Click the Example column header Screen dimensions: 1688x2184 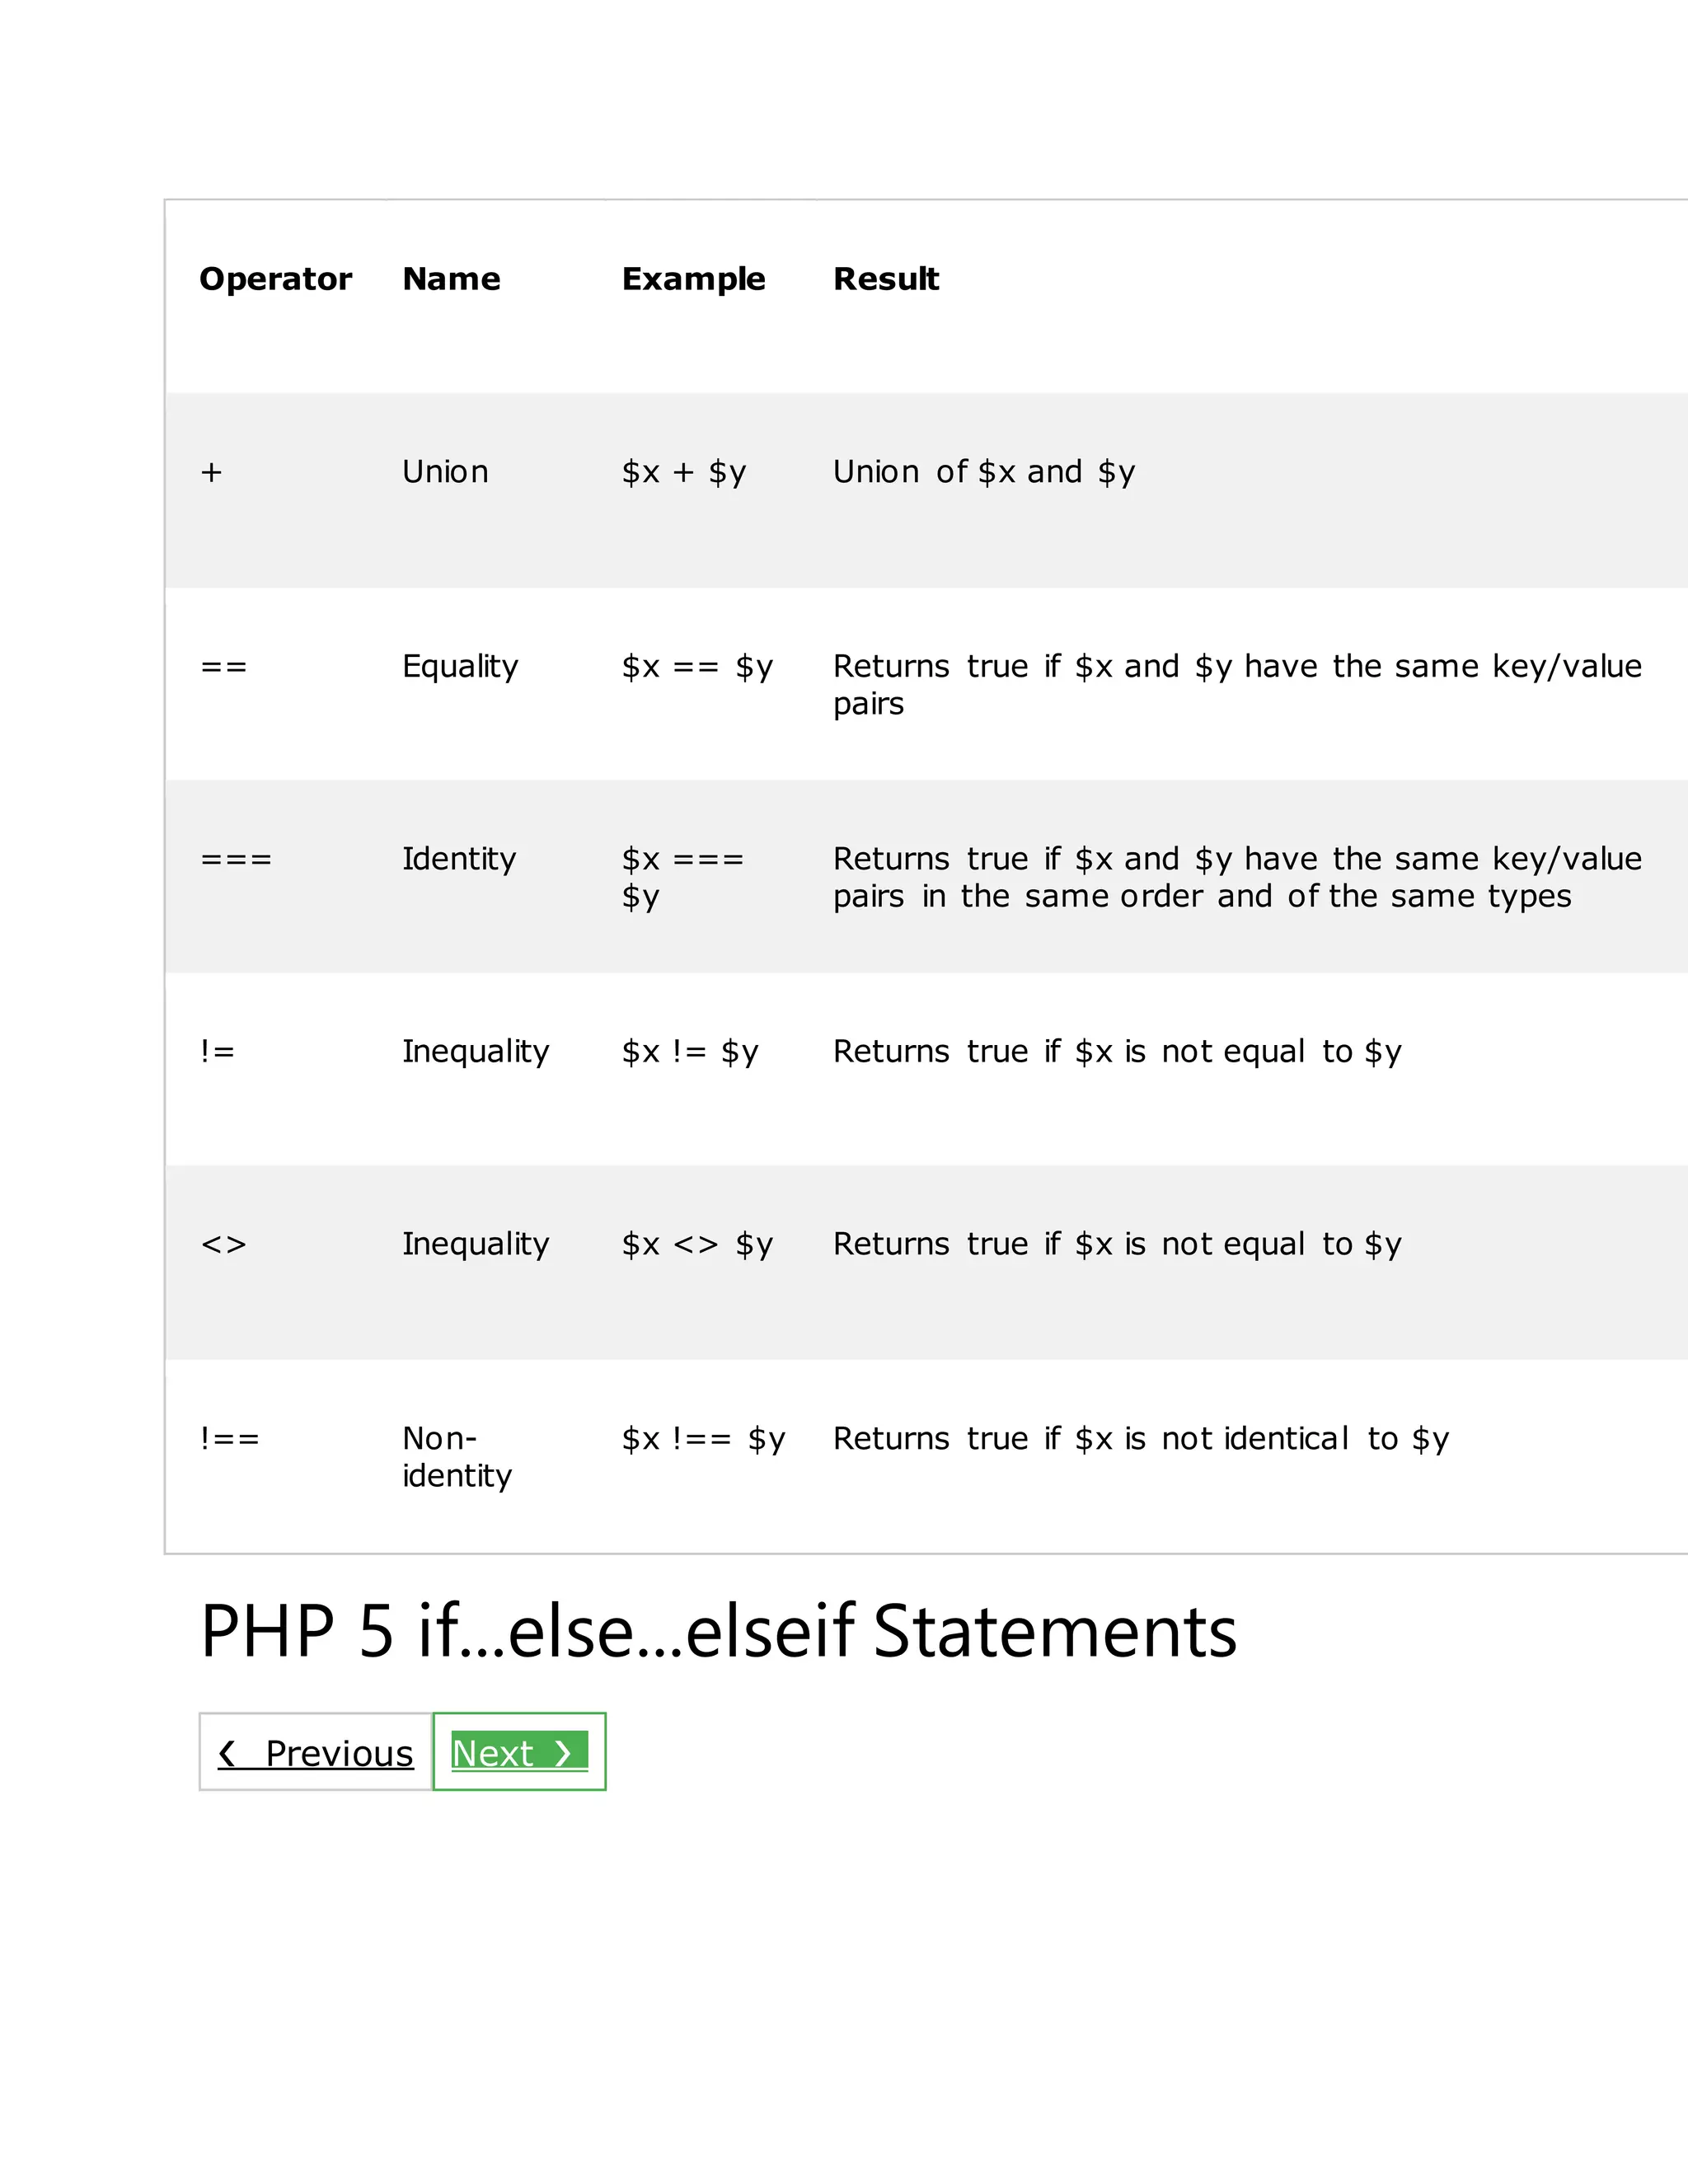[x=693, y=279]
